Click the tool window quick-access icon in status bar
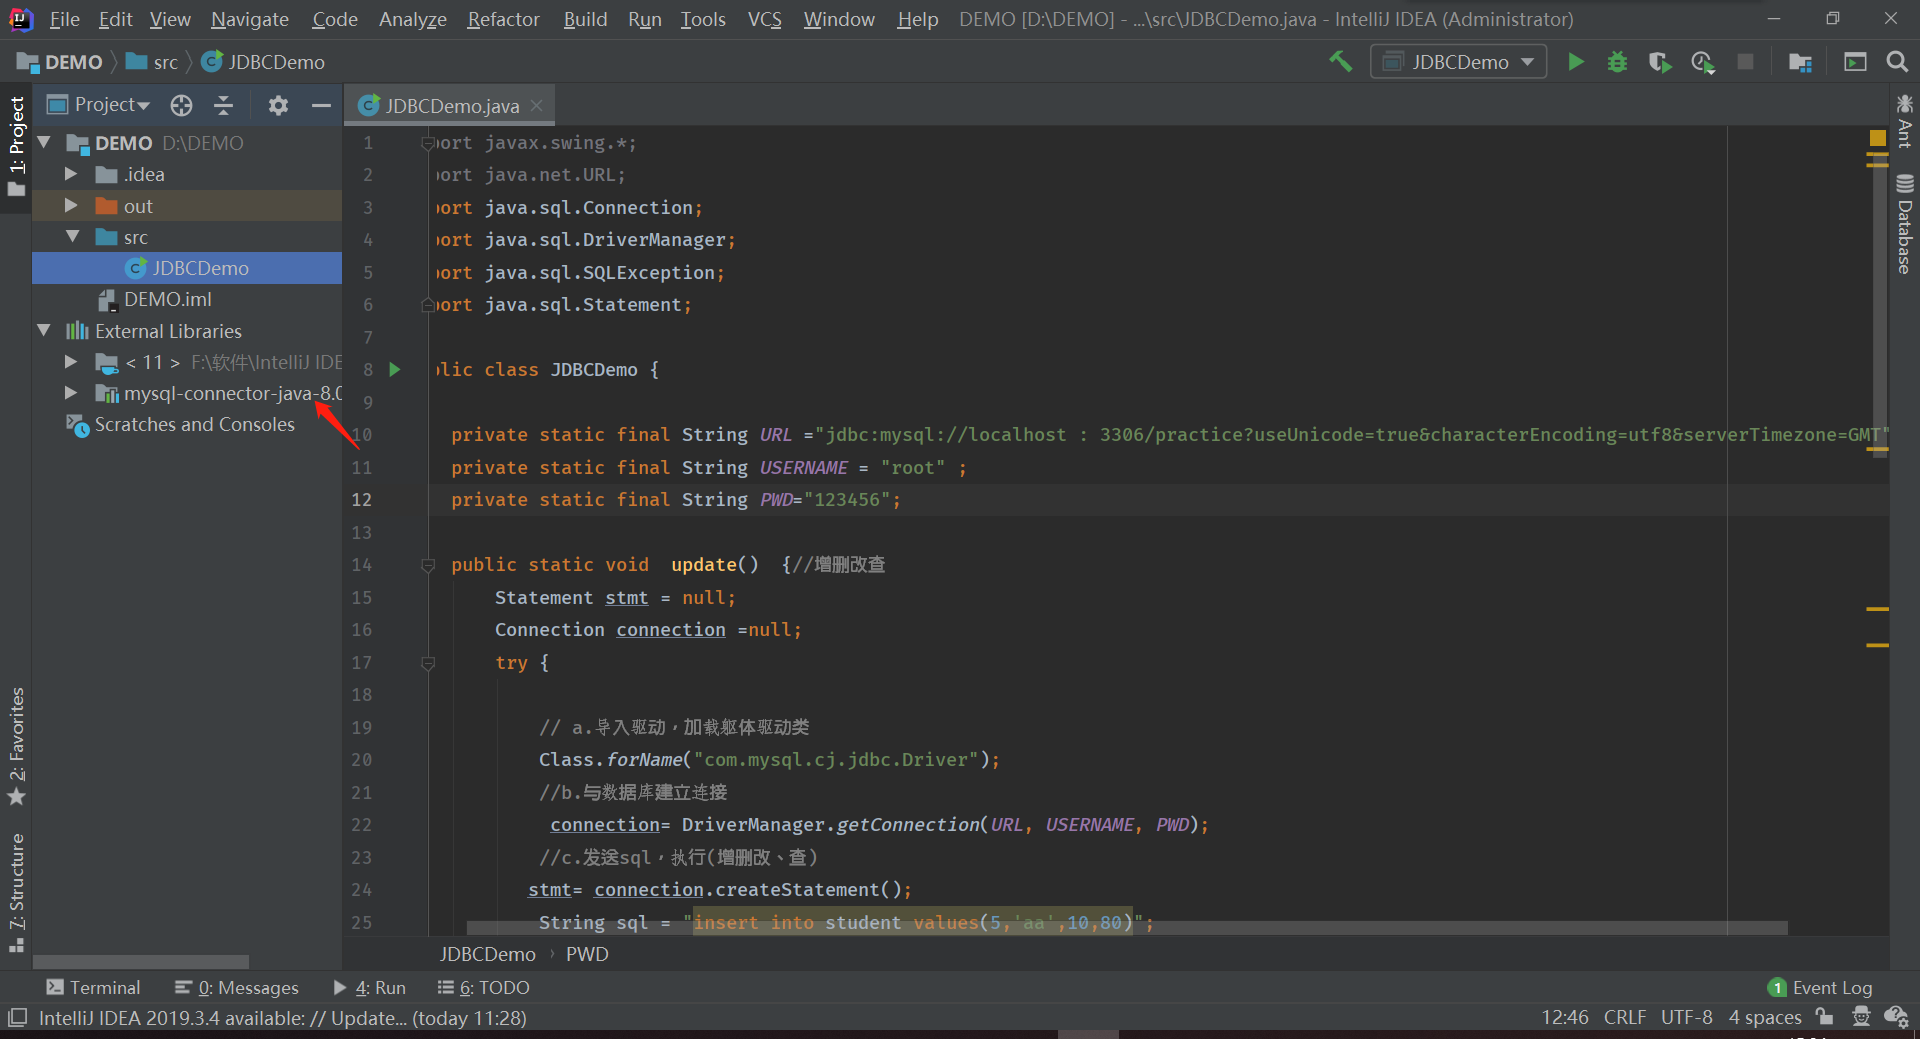This screenshot has width=1920, height=1039. point(17,1018)
